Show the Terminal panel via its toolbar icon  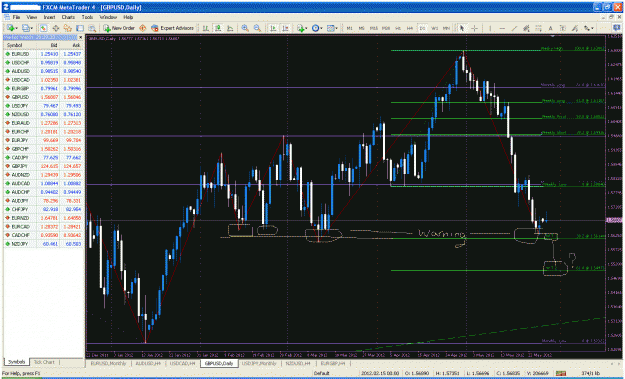pyautogui.click(x=80, y=28)
